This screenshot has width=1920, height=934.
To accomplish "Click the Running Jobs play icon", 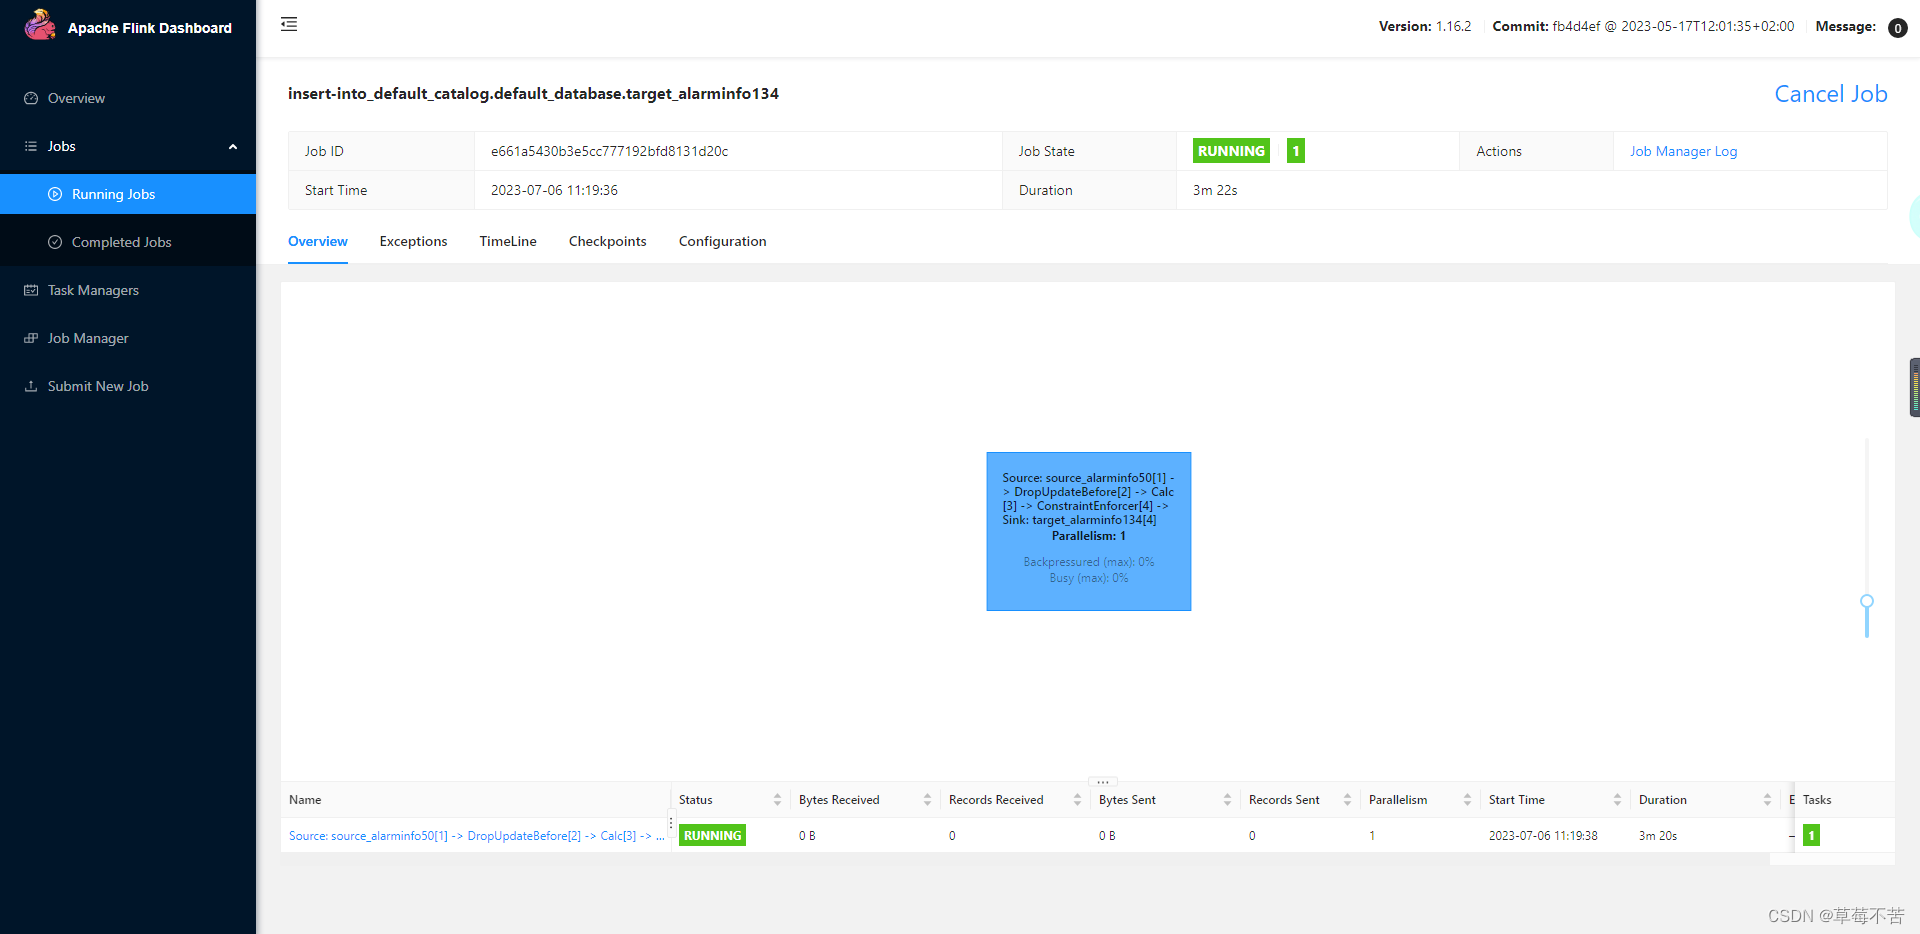I will [55, 194].
